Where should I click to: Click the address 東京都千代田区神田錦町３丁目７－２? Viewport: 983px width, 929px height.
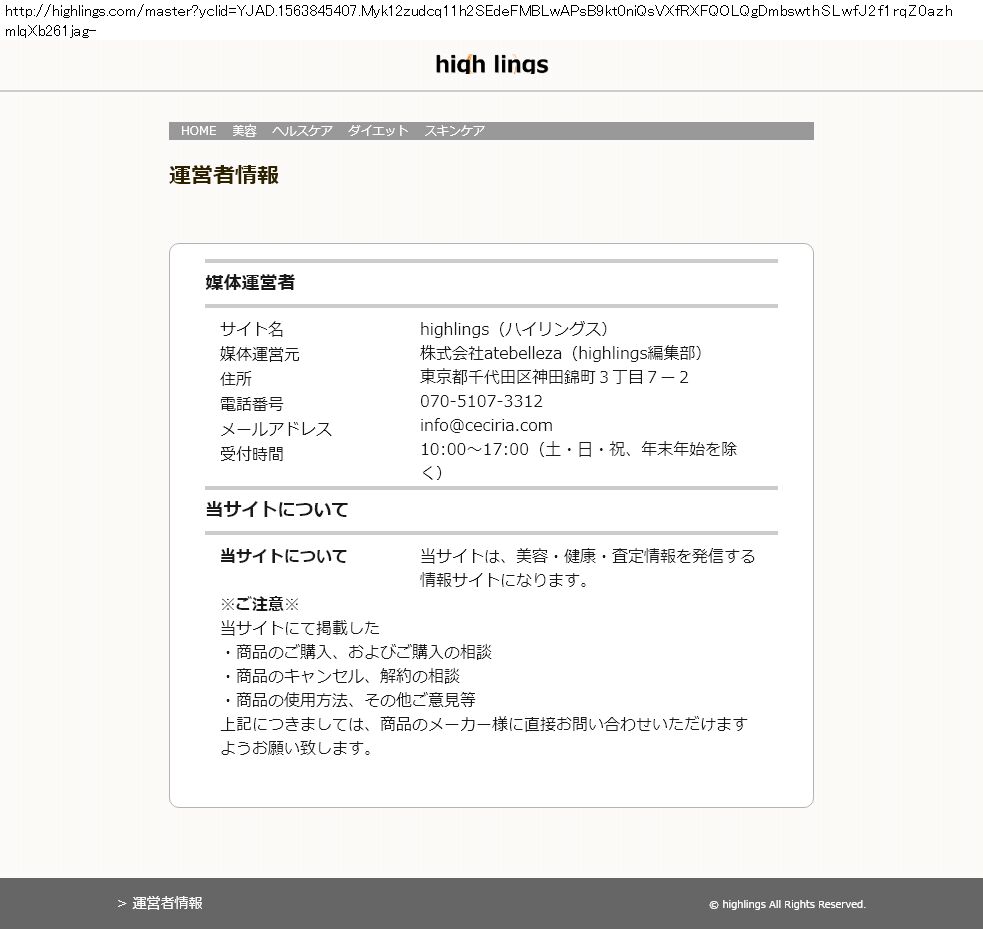point(554,377)
